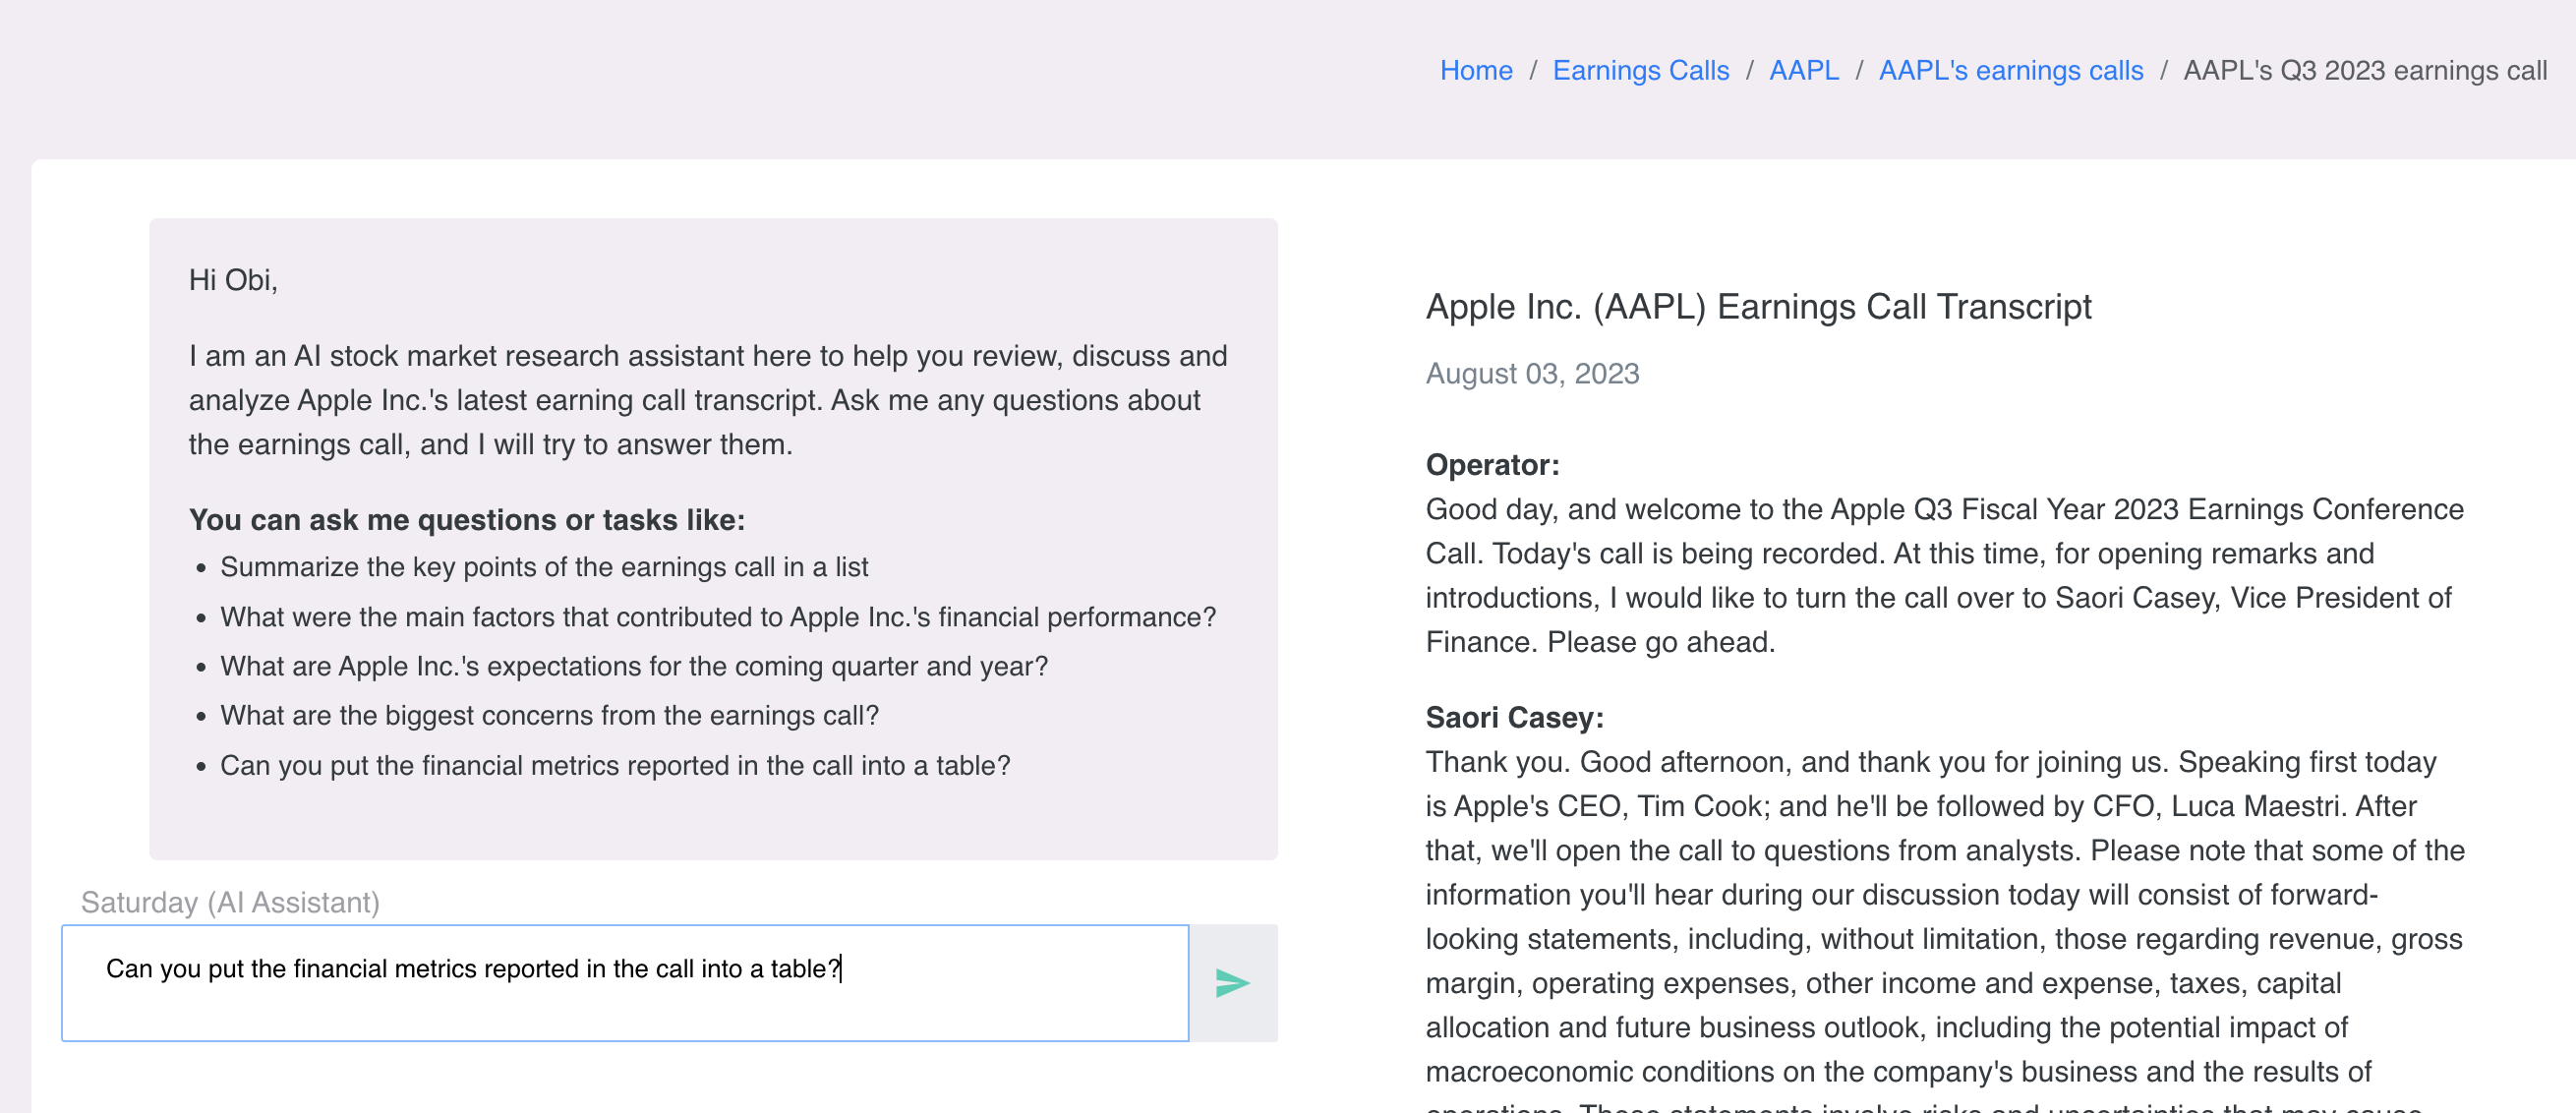
Task: Click the Operator speaker label
Action: pos(1492,464)
